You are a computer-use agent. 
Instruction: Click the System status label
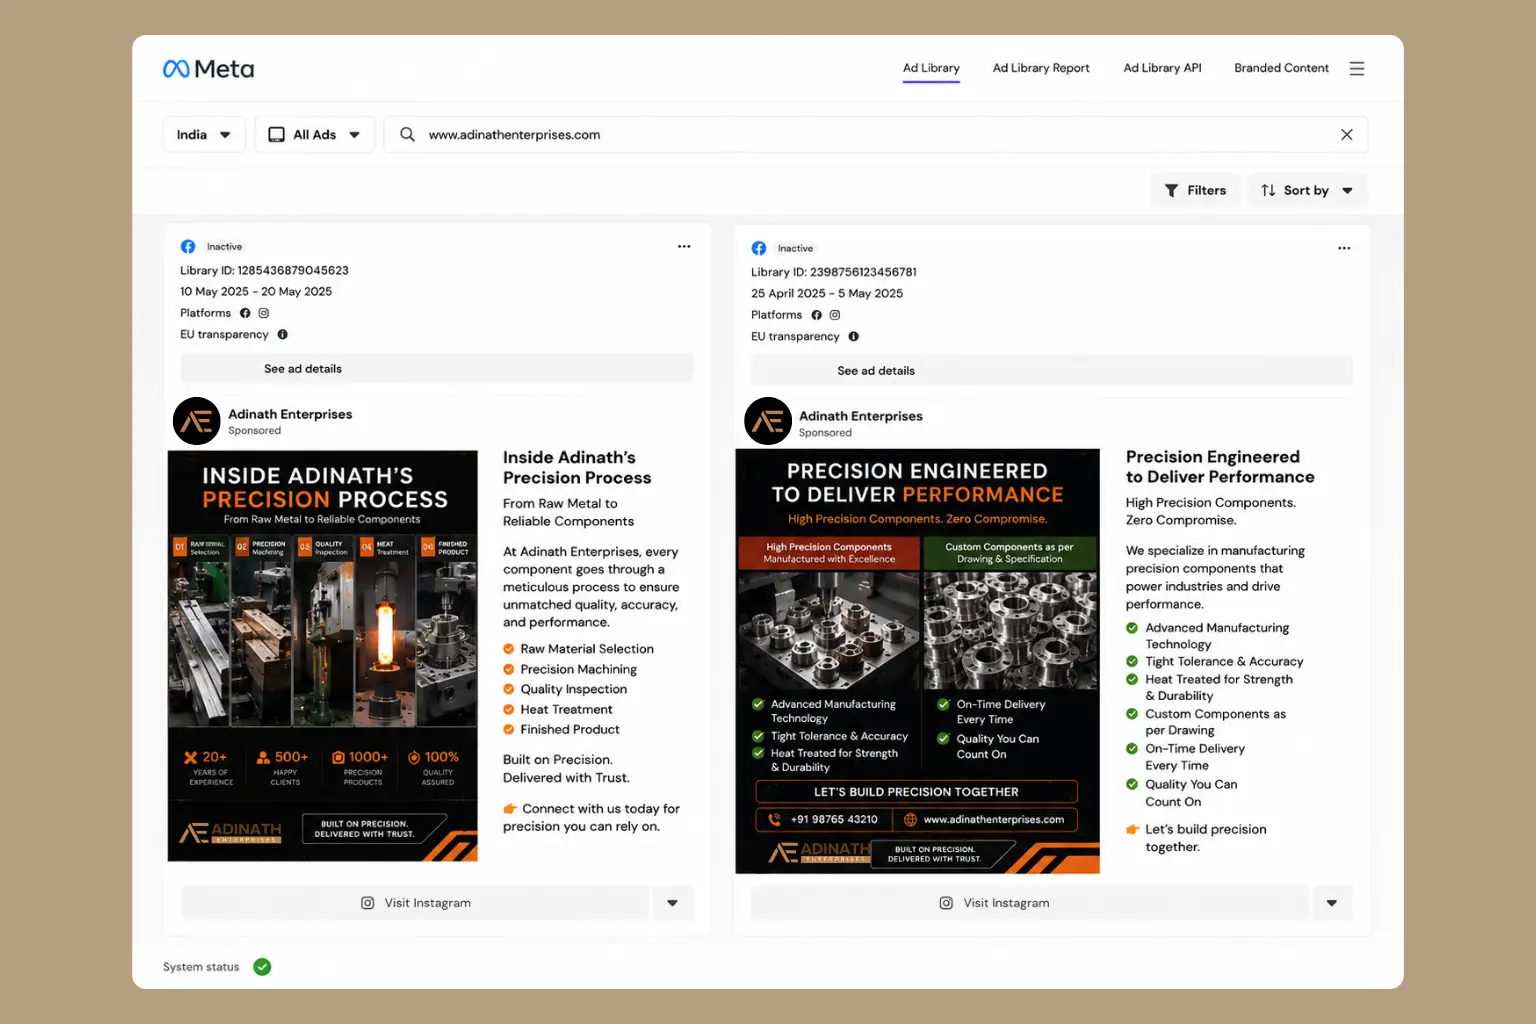click(x=201, y=967)
